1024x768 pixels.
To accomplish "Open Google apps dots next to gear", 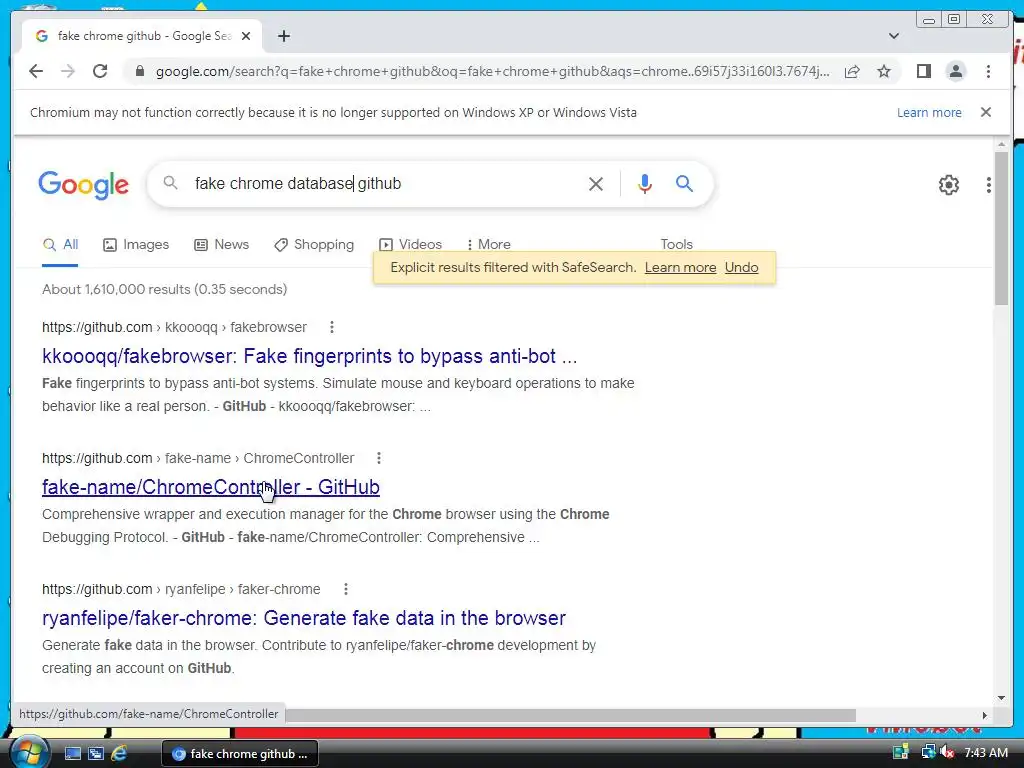I will (x=989, y=185).
